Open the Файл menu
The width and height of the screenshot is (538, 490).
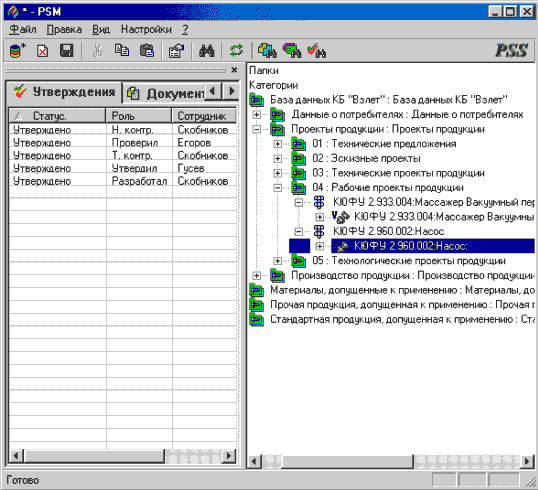[23, 30]
